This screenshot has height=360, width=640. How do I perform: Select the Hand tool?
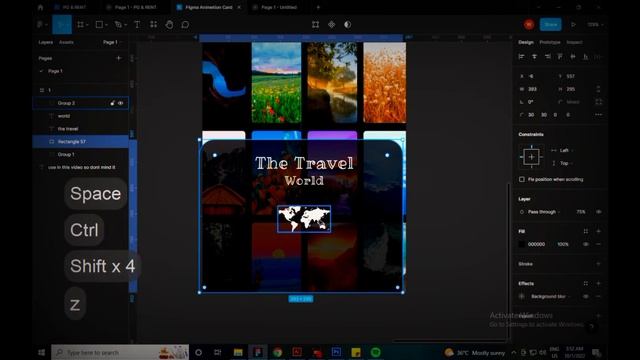pos(169,24)
